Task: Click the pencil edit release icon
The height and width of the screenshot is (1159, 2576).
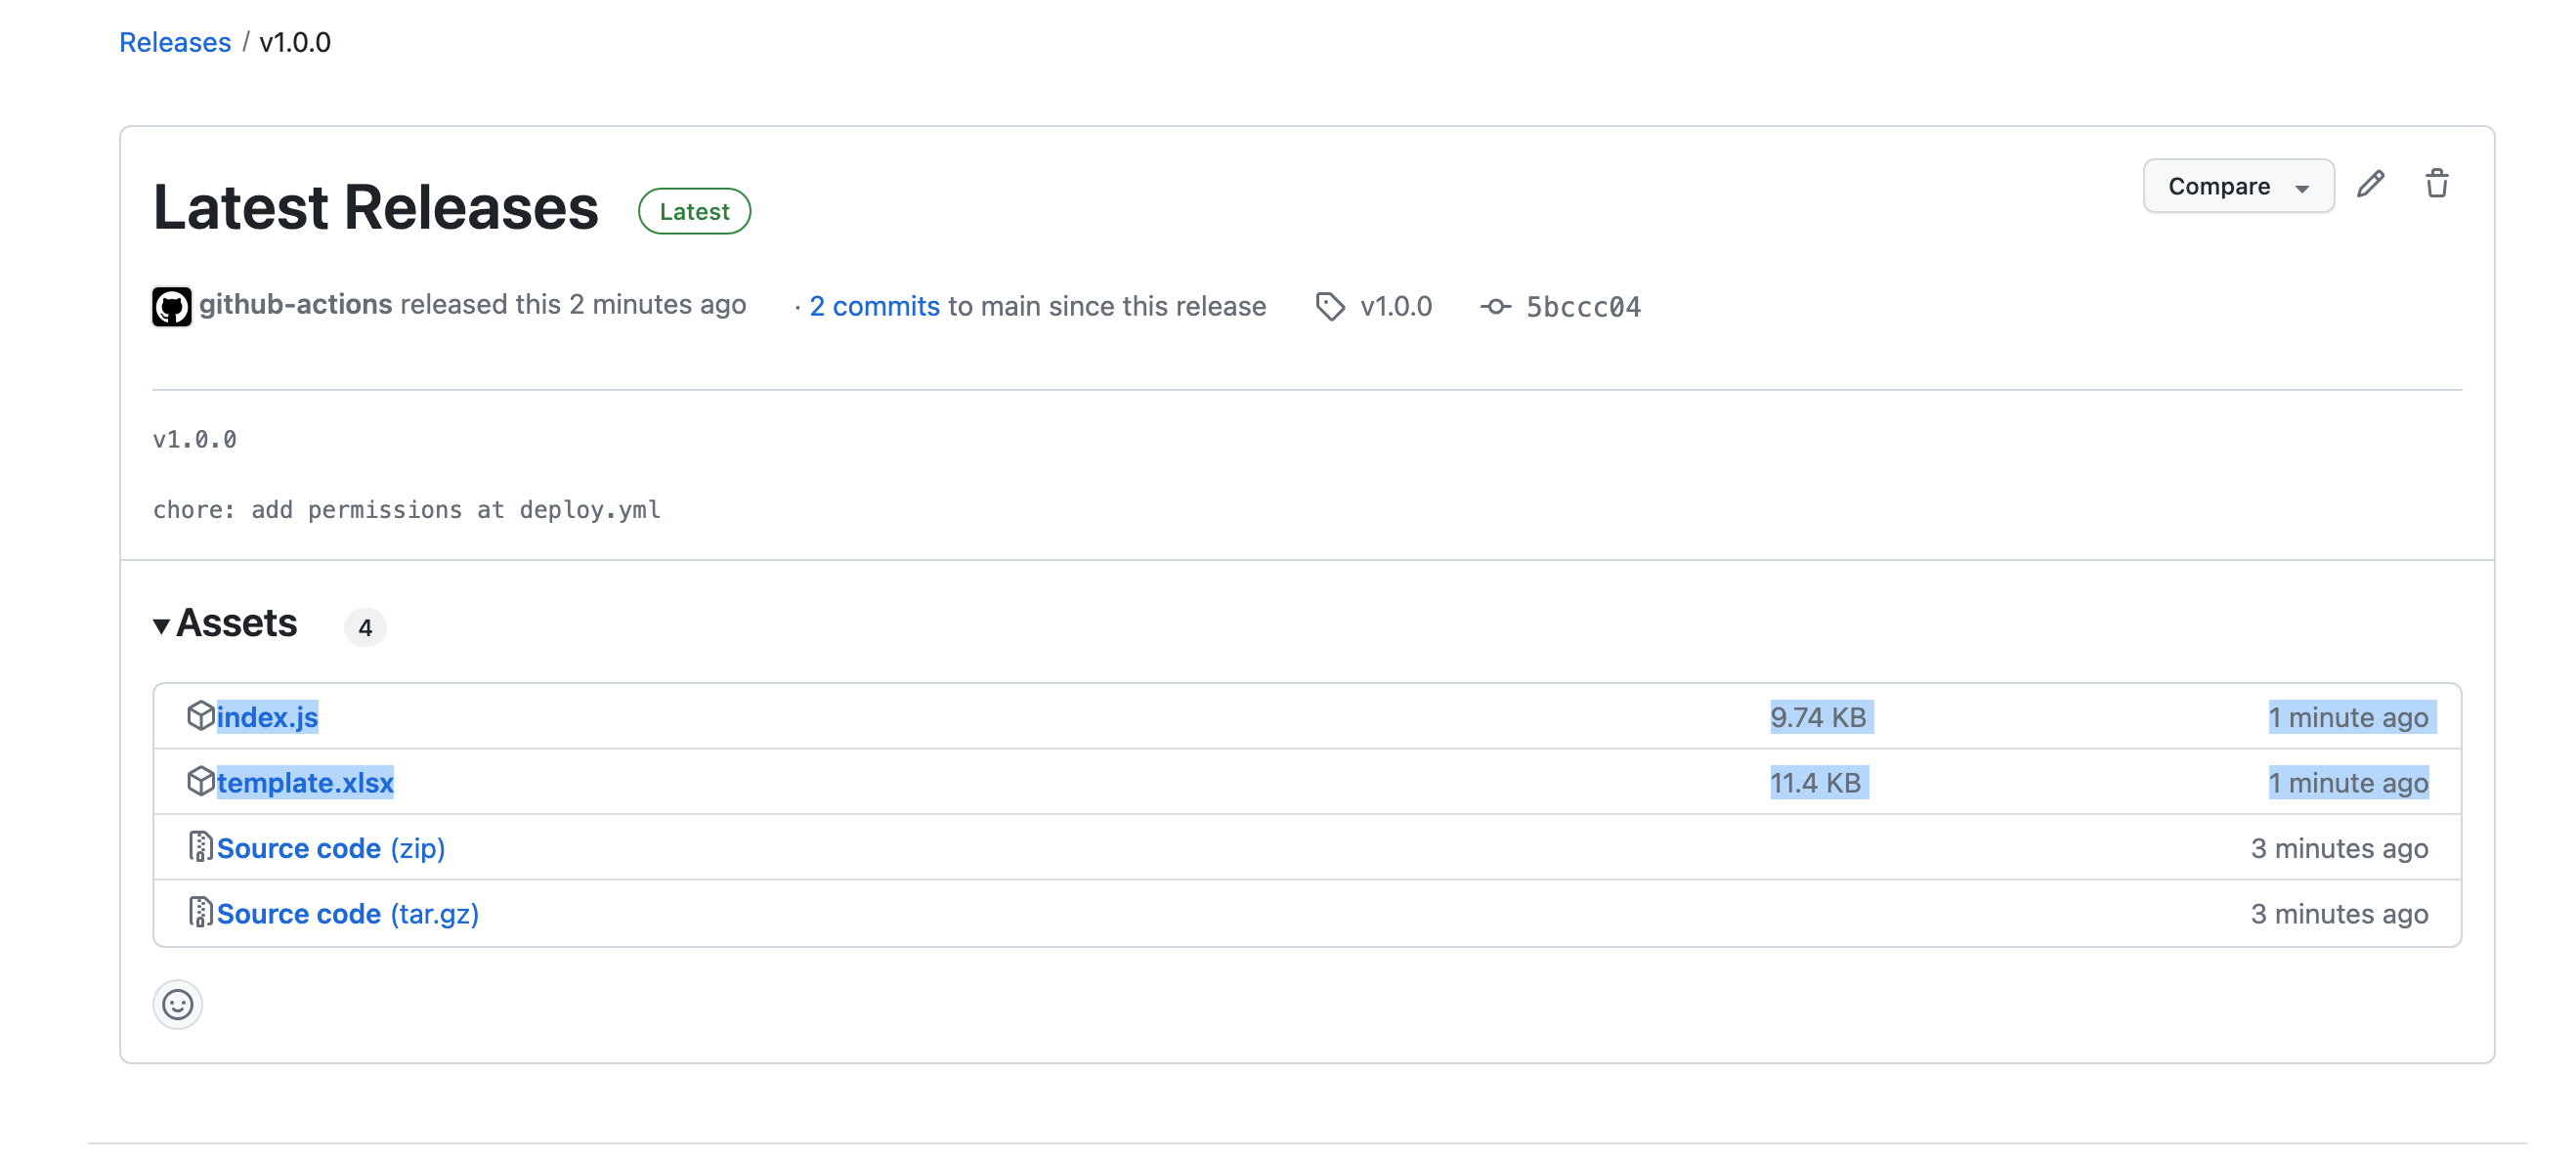Action: tap(2370, 185)
